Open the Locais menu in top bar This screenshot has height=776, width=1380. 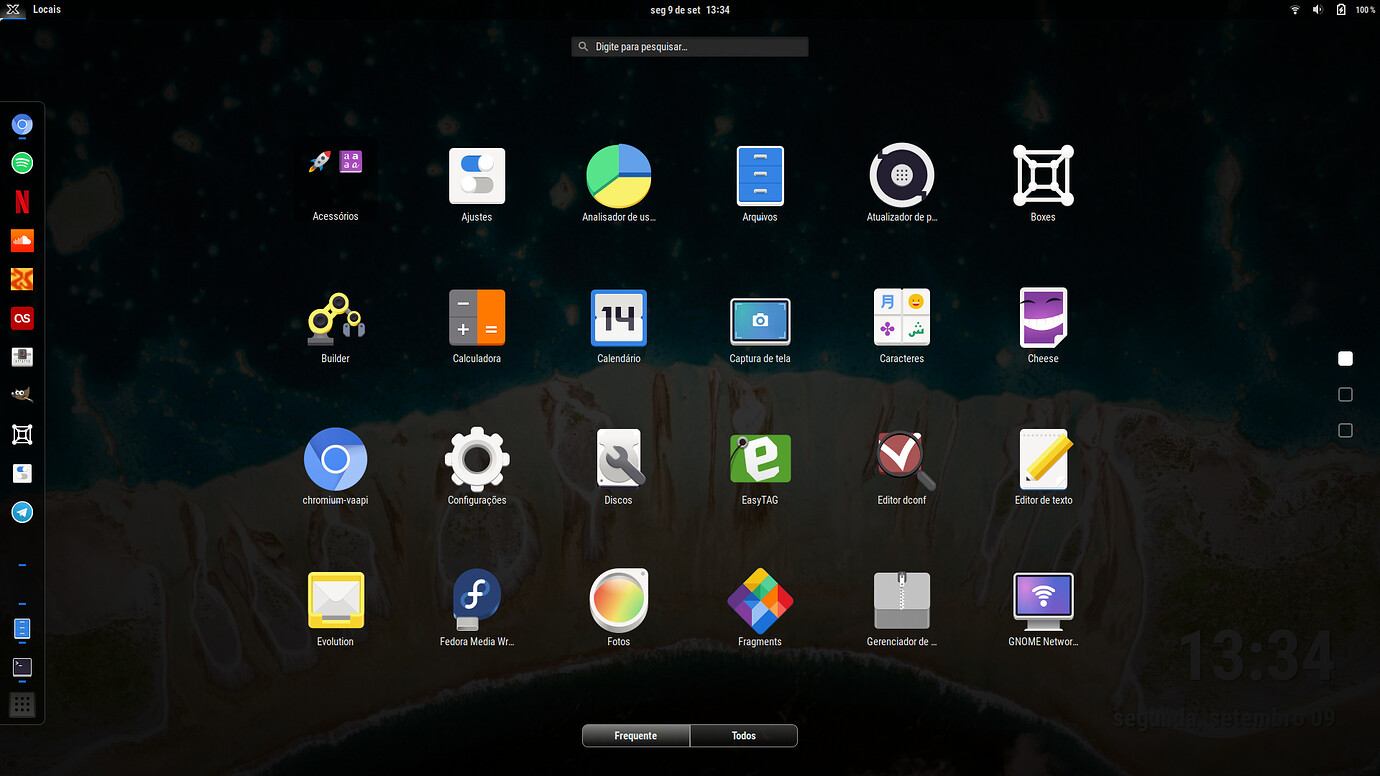click(46, 9)
